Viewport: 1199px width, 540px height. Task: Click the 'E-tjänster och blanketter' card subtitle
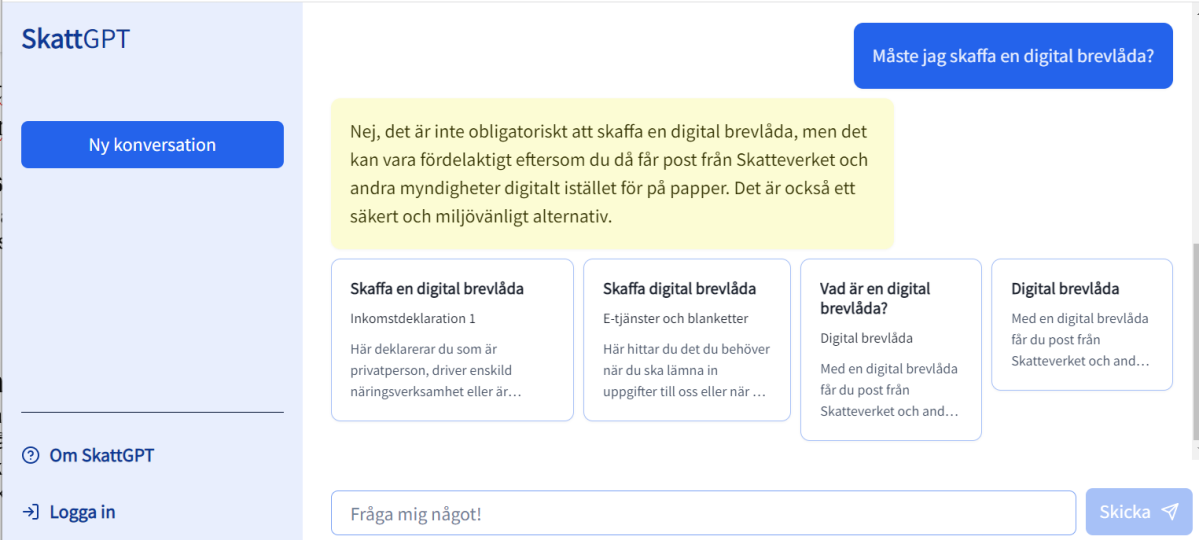(x=675, y=319)
